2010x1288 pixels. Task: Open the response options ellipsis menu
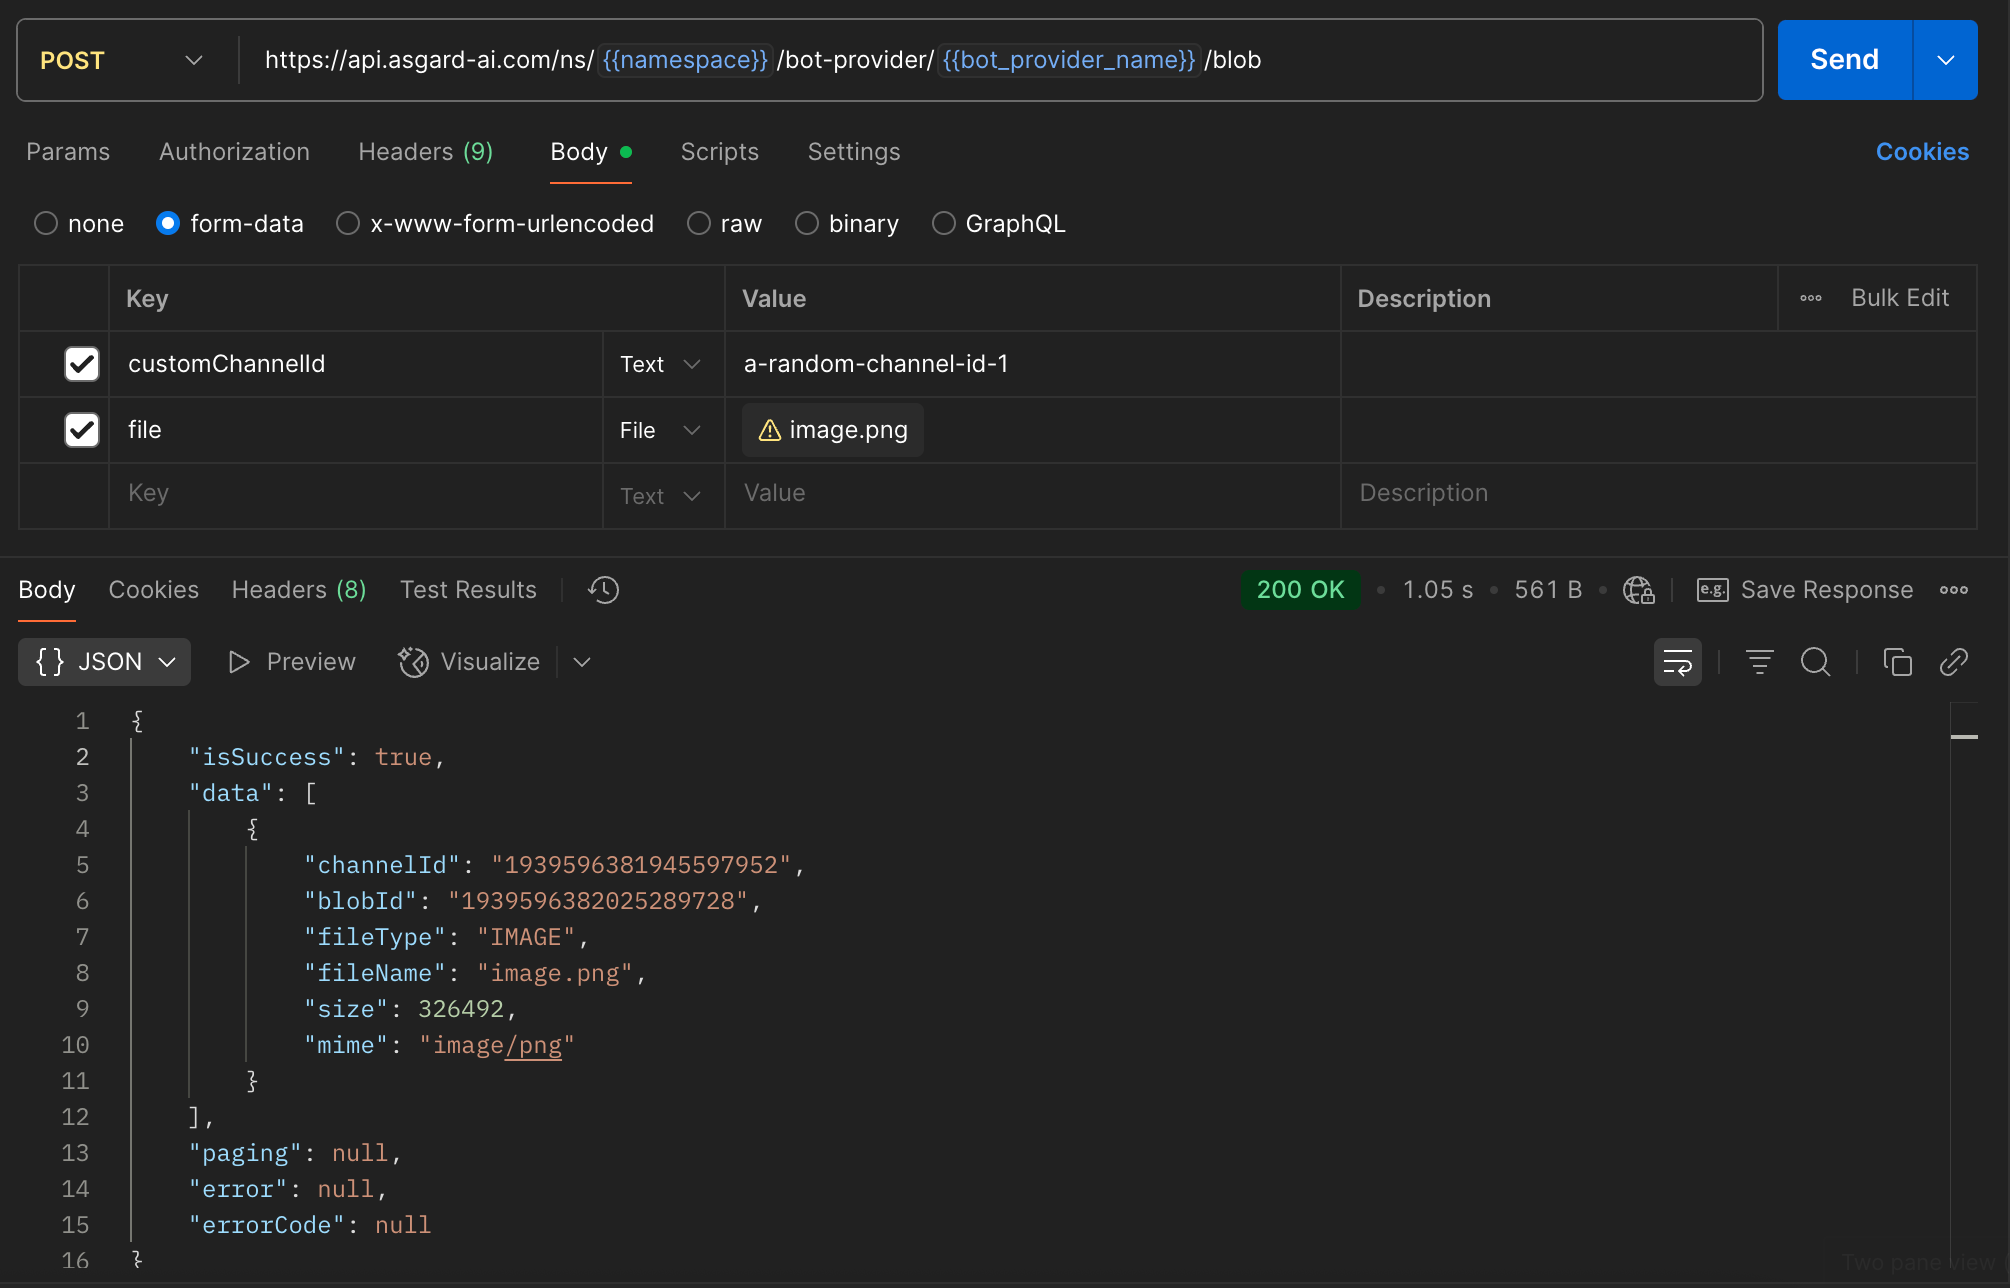pos(1953,590)
